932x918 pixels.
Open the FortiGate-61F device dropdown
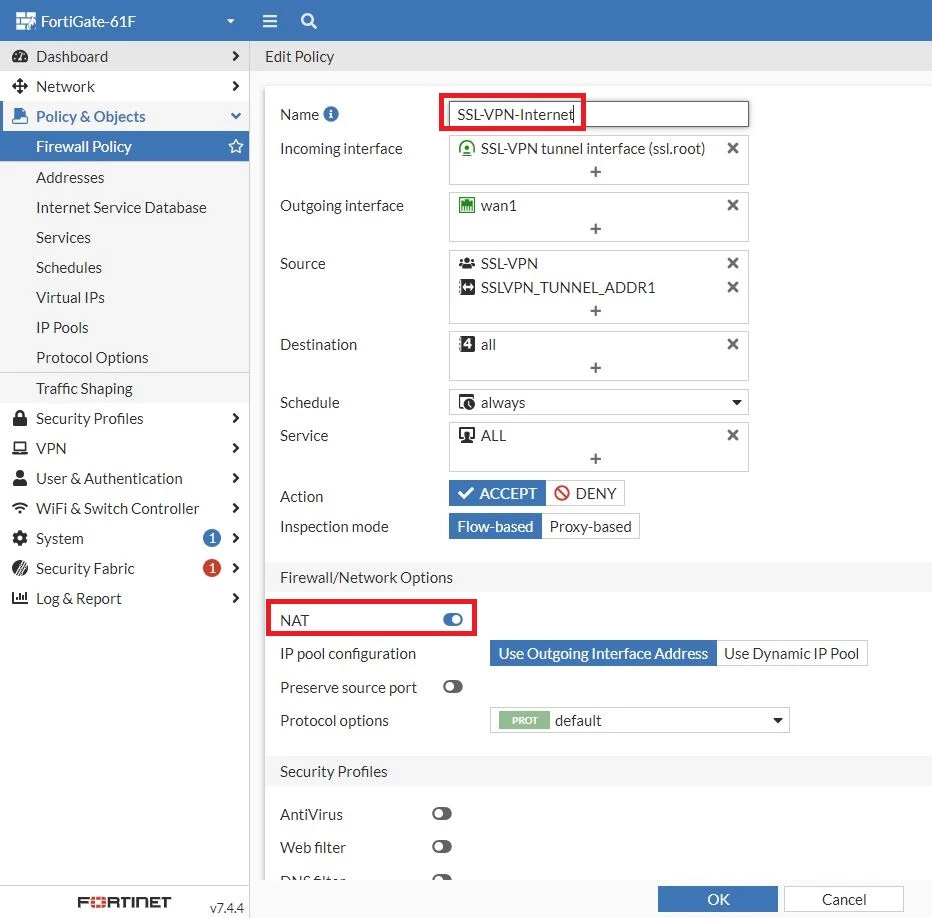click(x=231, y=21)
